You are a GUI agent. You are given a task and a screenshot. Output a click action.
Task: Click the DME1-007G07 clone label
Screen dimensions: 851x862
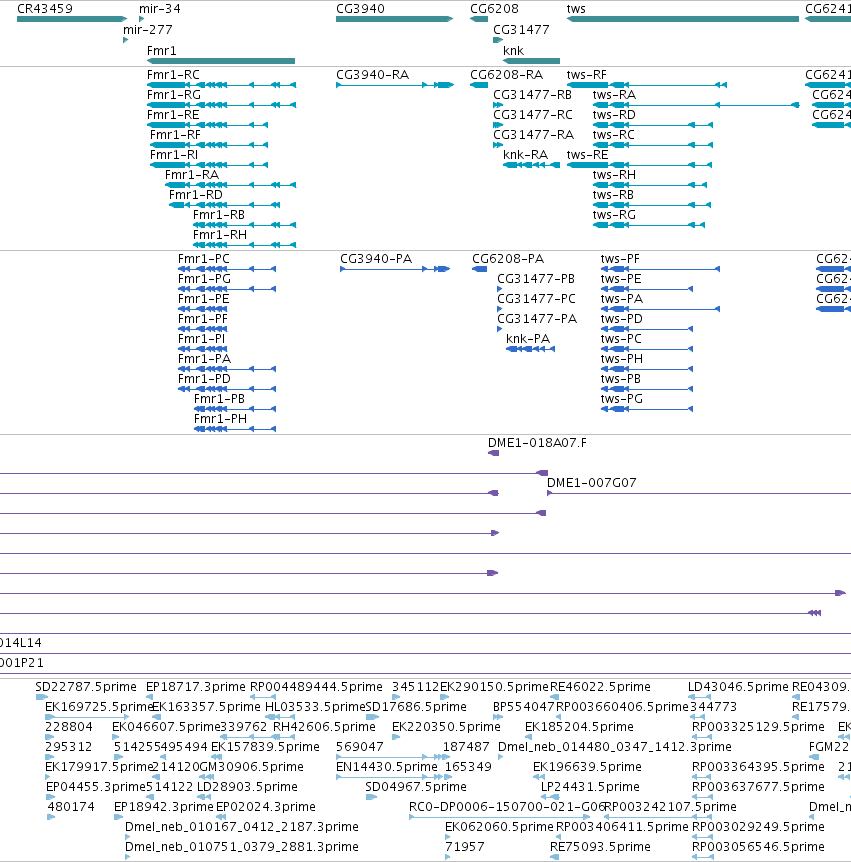592,483
